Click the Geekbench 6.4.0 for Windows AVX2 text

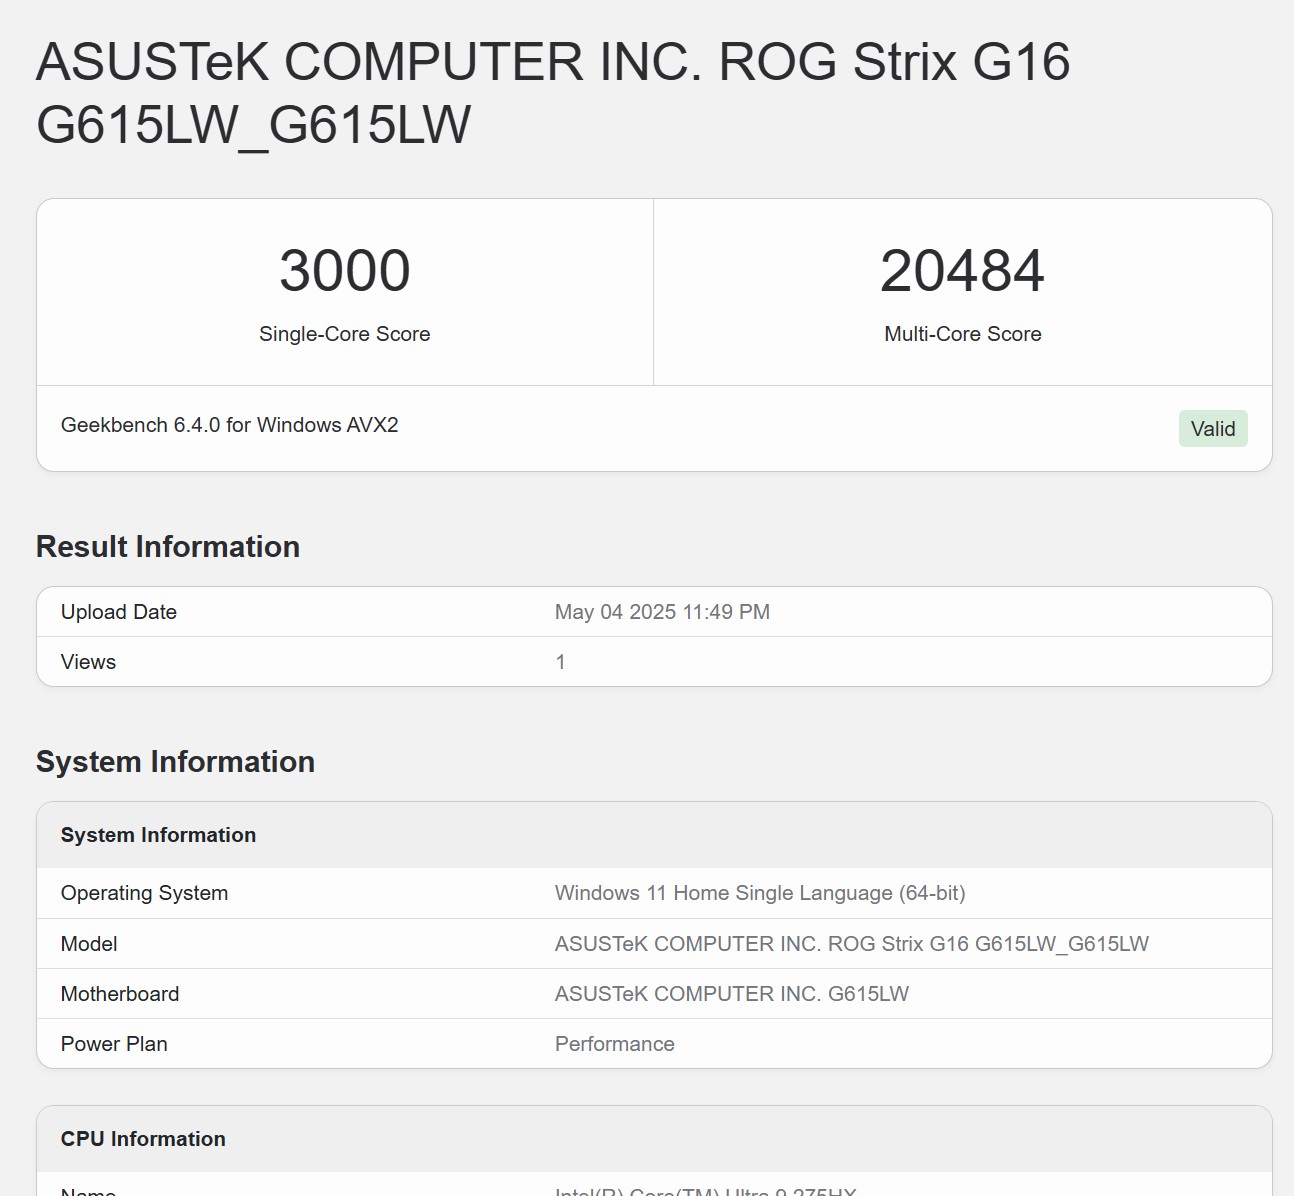[x=229, y=425]
